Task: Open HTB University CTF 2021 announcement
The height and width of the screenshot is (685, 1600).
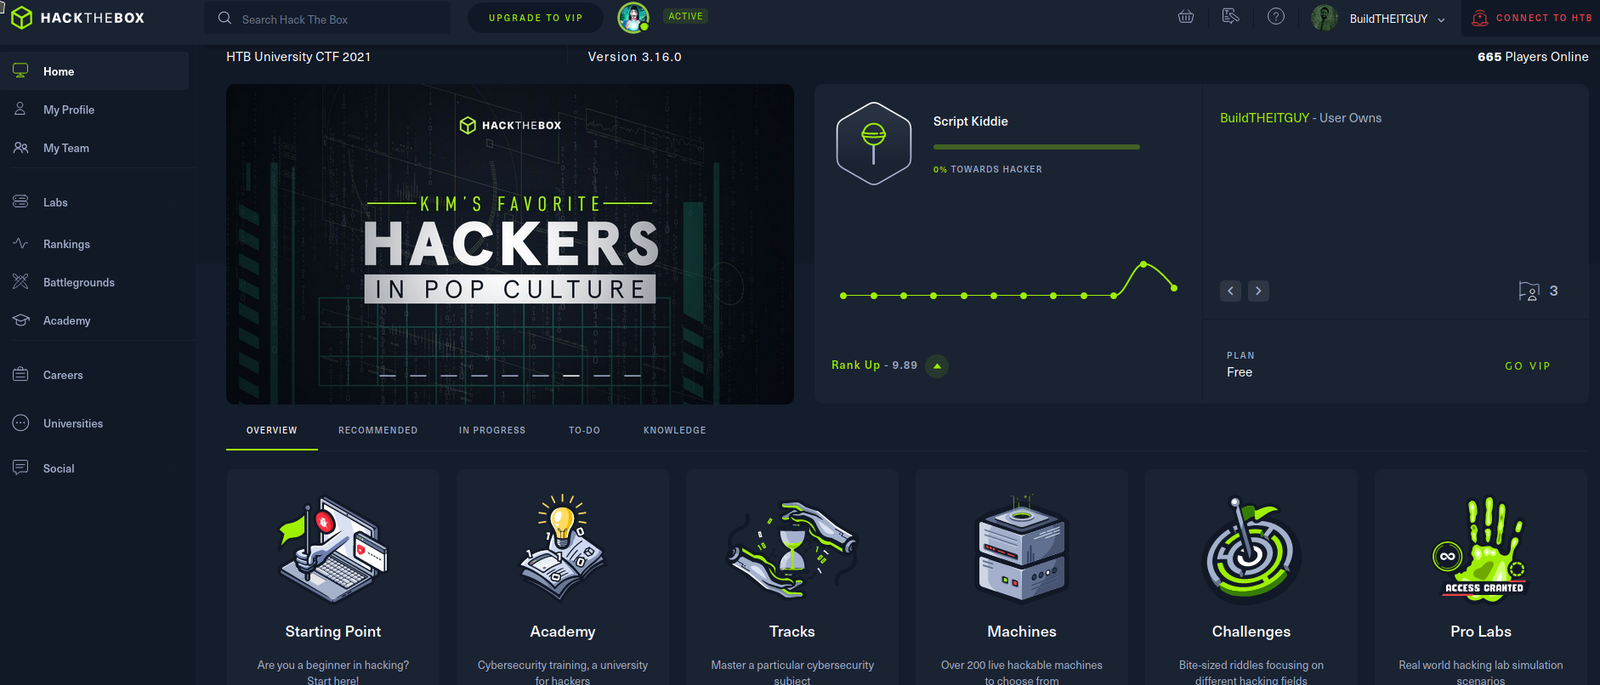Action: click(x=298, y=57)
